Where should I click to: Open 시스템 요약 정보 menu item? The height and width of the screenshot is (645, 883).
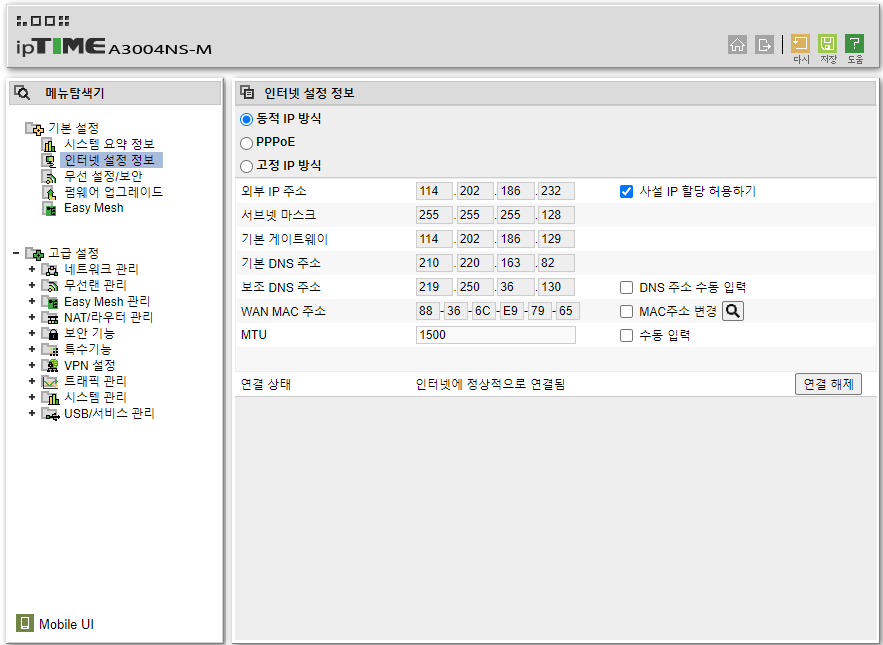point(109,144)
